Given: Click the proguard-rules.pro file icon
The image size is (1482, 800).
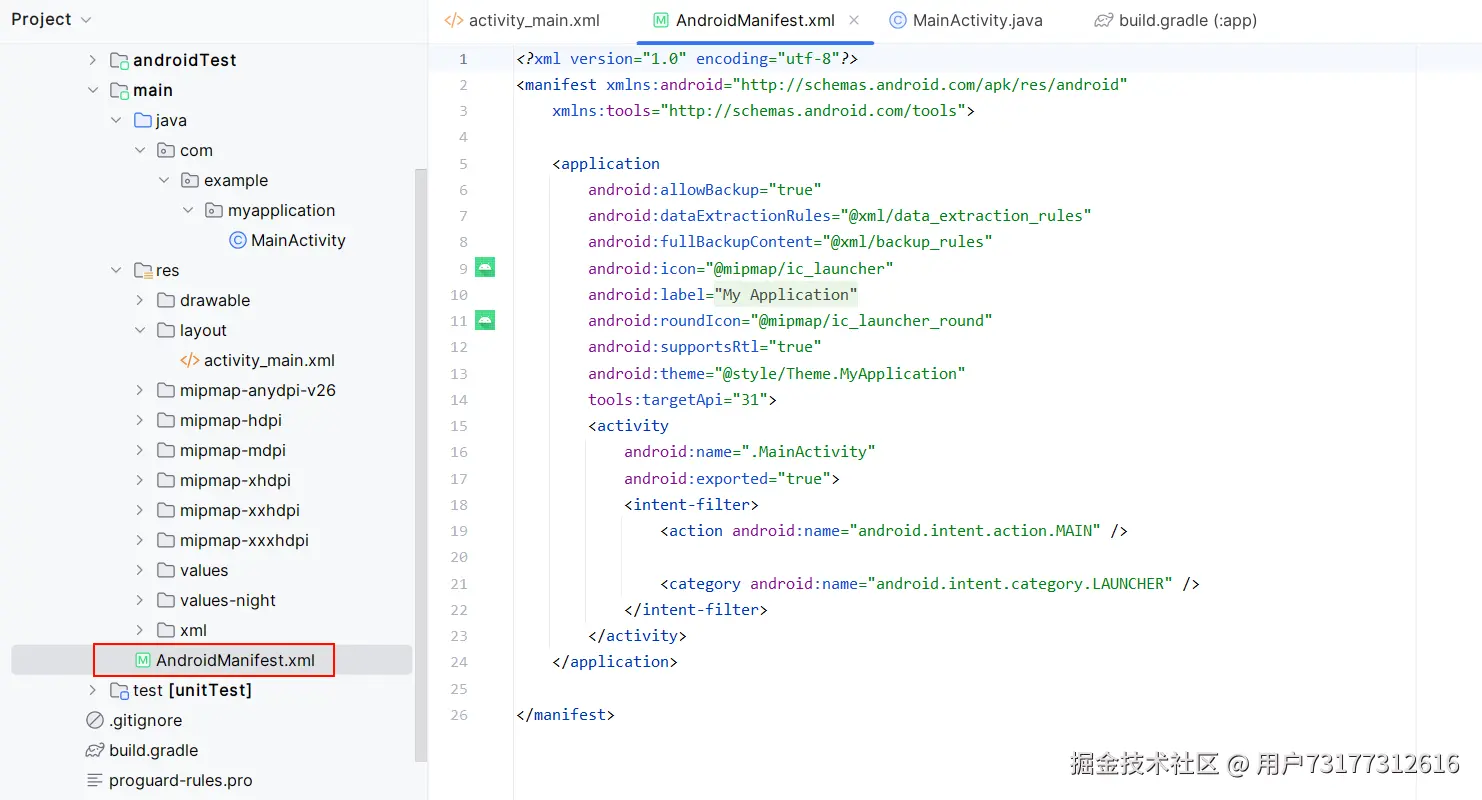Looking at the screenshot, I should click(95, 780).
